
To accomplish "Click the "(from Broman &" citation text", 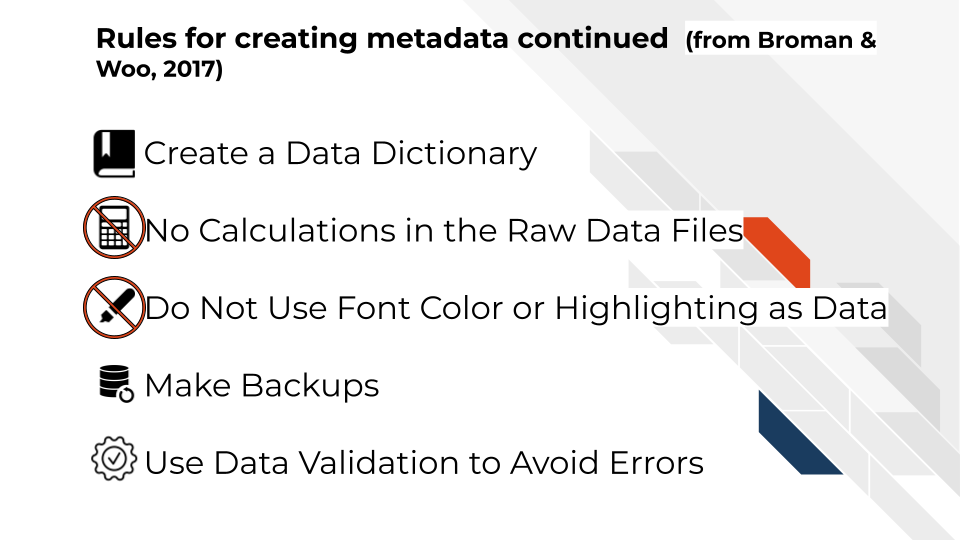I will [x=780, y=42].
